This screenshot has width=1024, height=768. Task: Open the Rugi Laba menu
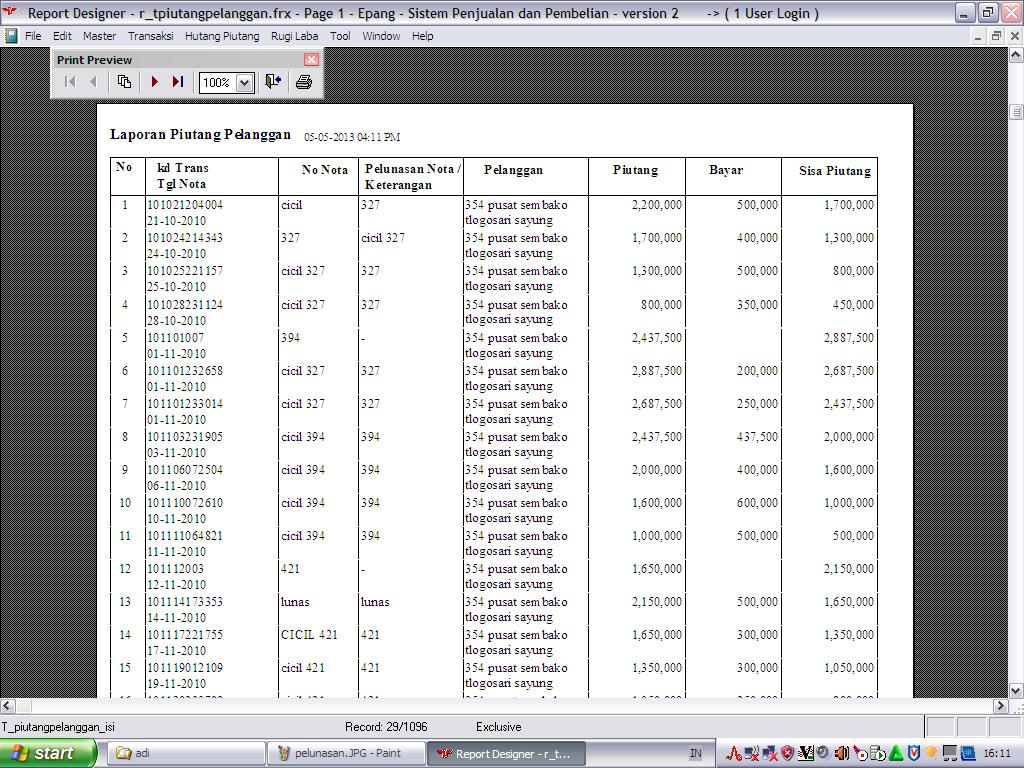(295, 36)
